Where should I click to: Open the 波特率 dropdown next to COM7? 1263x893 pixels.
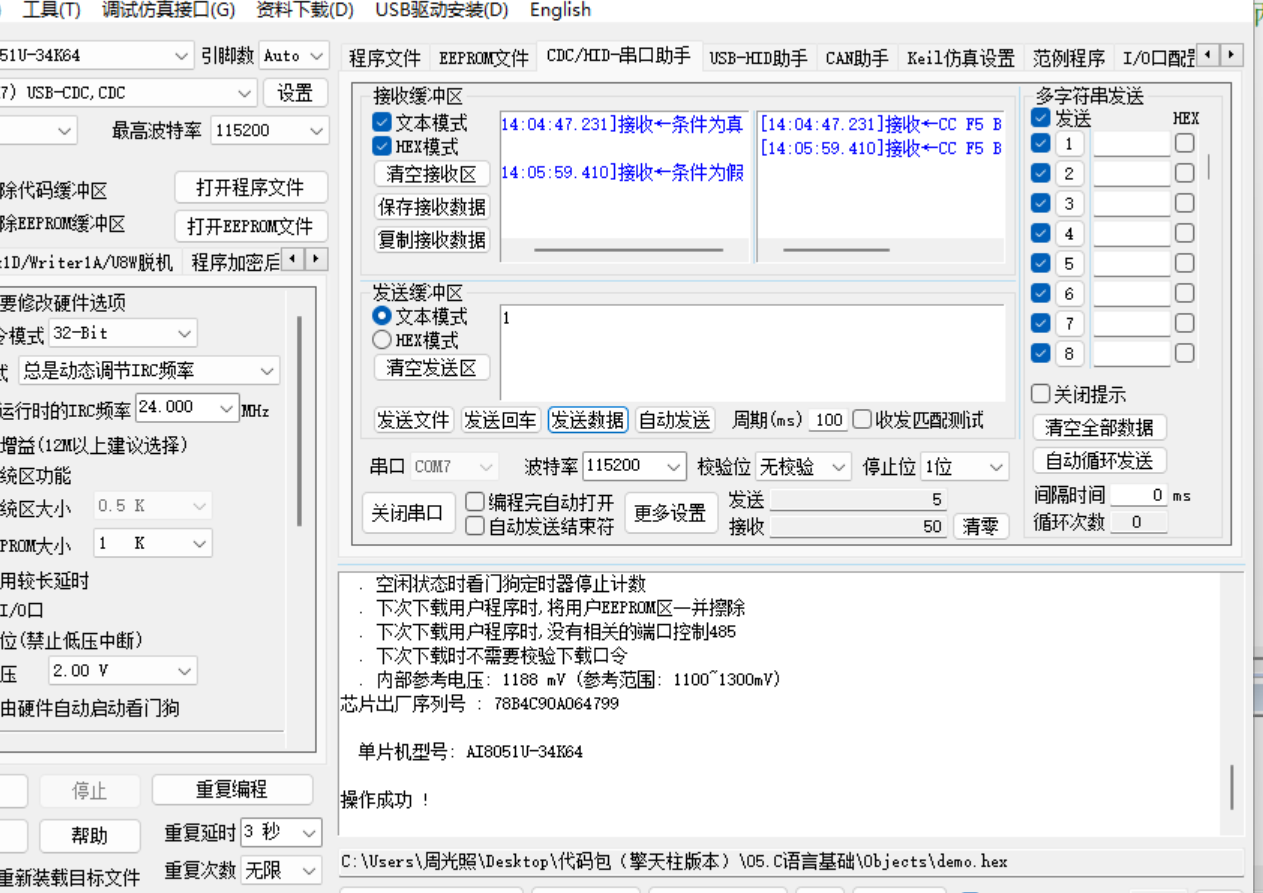673,467
